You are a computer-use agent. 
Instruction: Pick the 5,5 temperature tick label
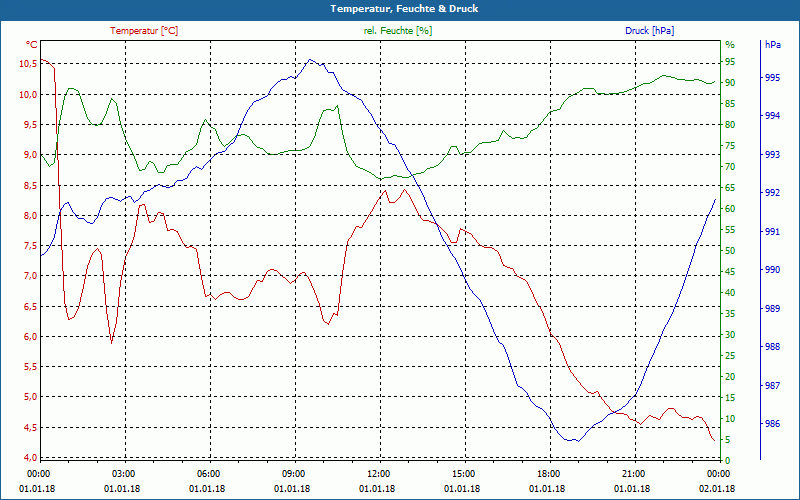point(30,366)
